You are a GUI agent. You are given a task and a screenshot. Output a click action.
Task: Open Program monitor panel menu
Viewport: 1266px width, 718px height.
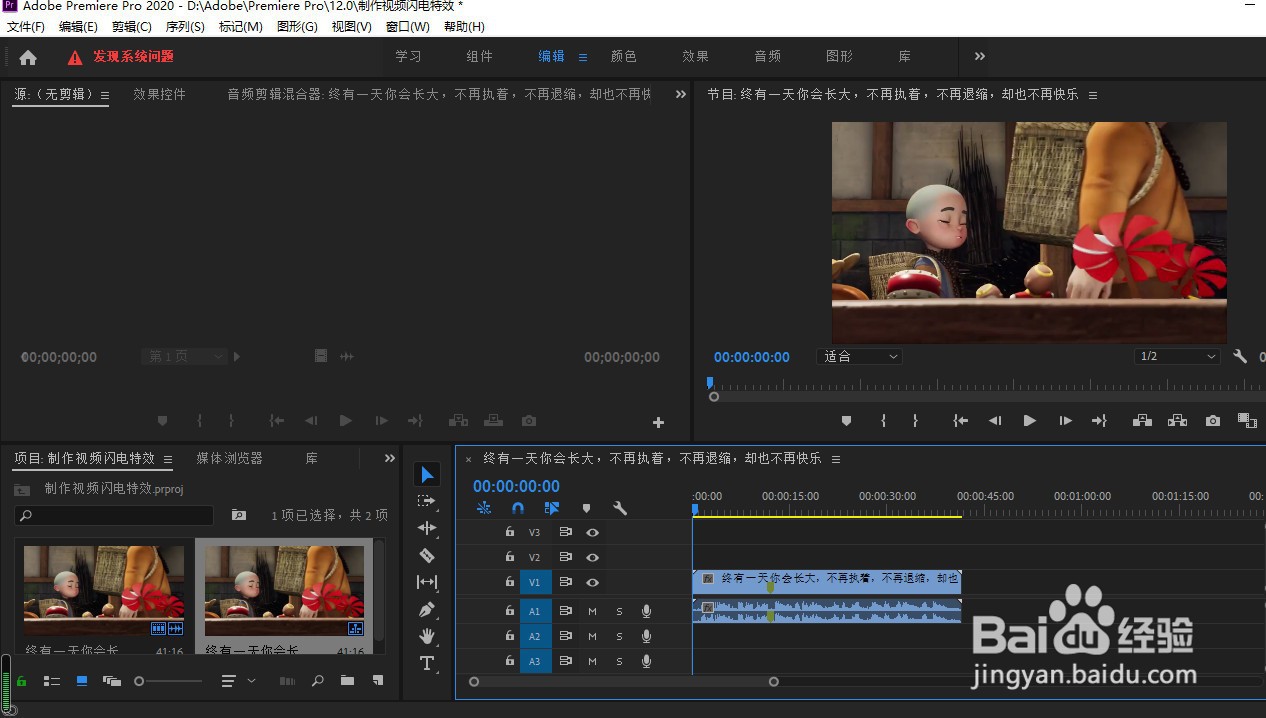1093,95
